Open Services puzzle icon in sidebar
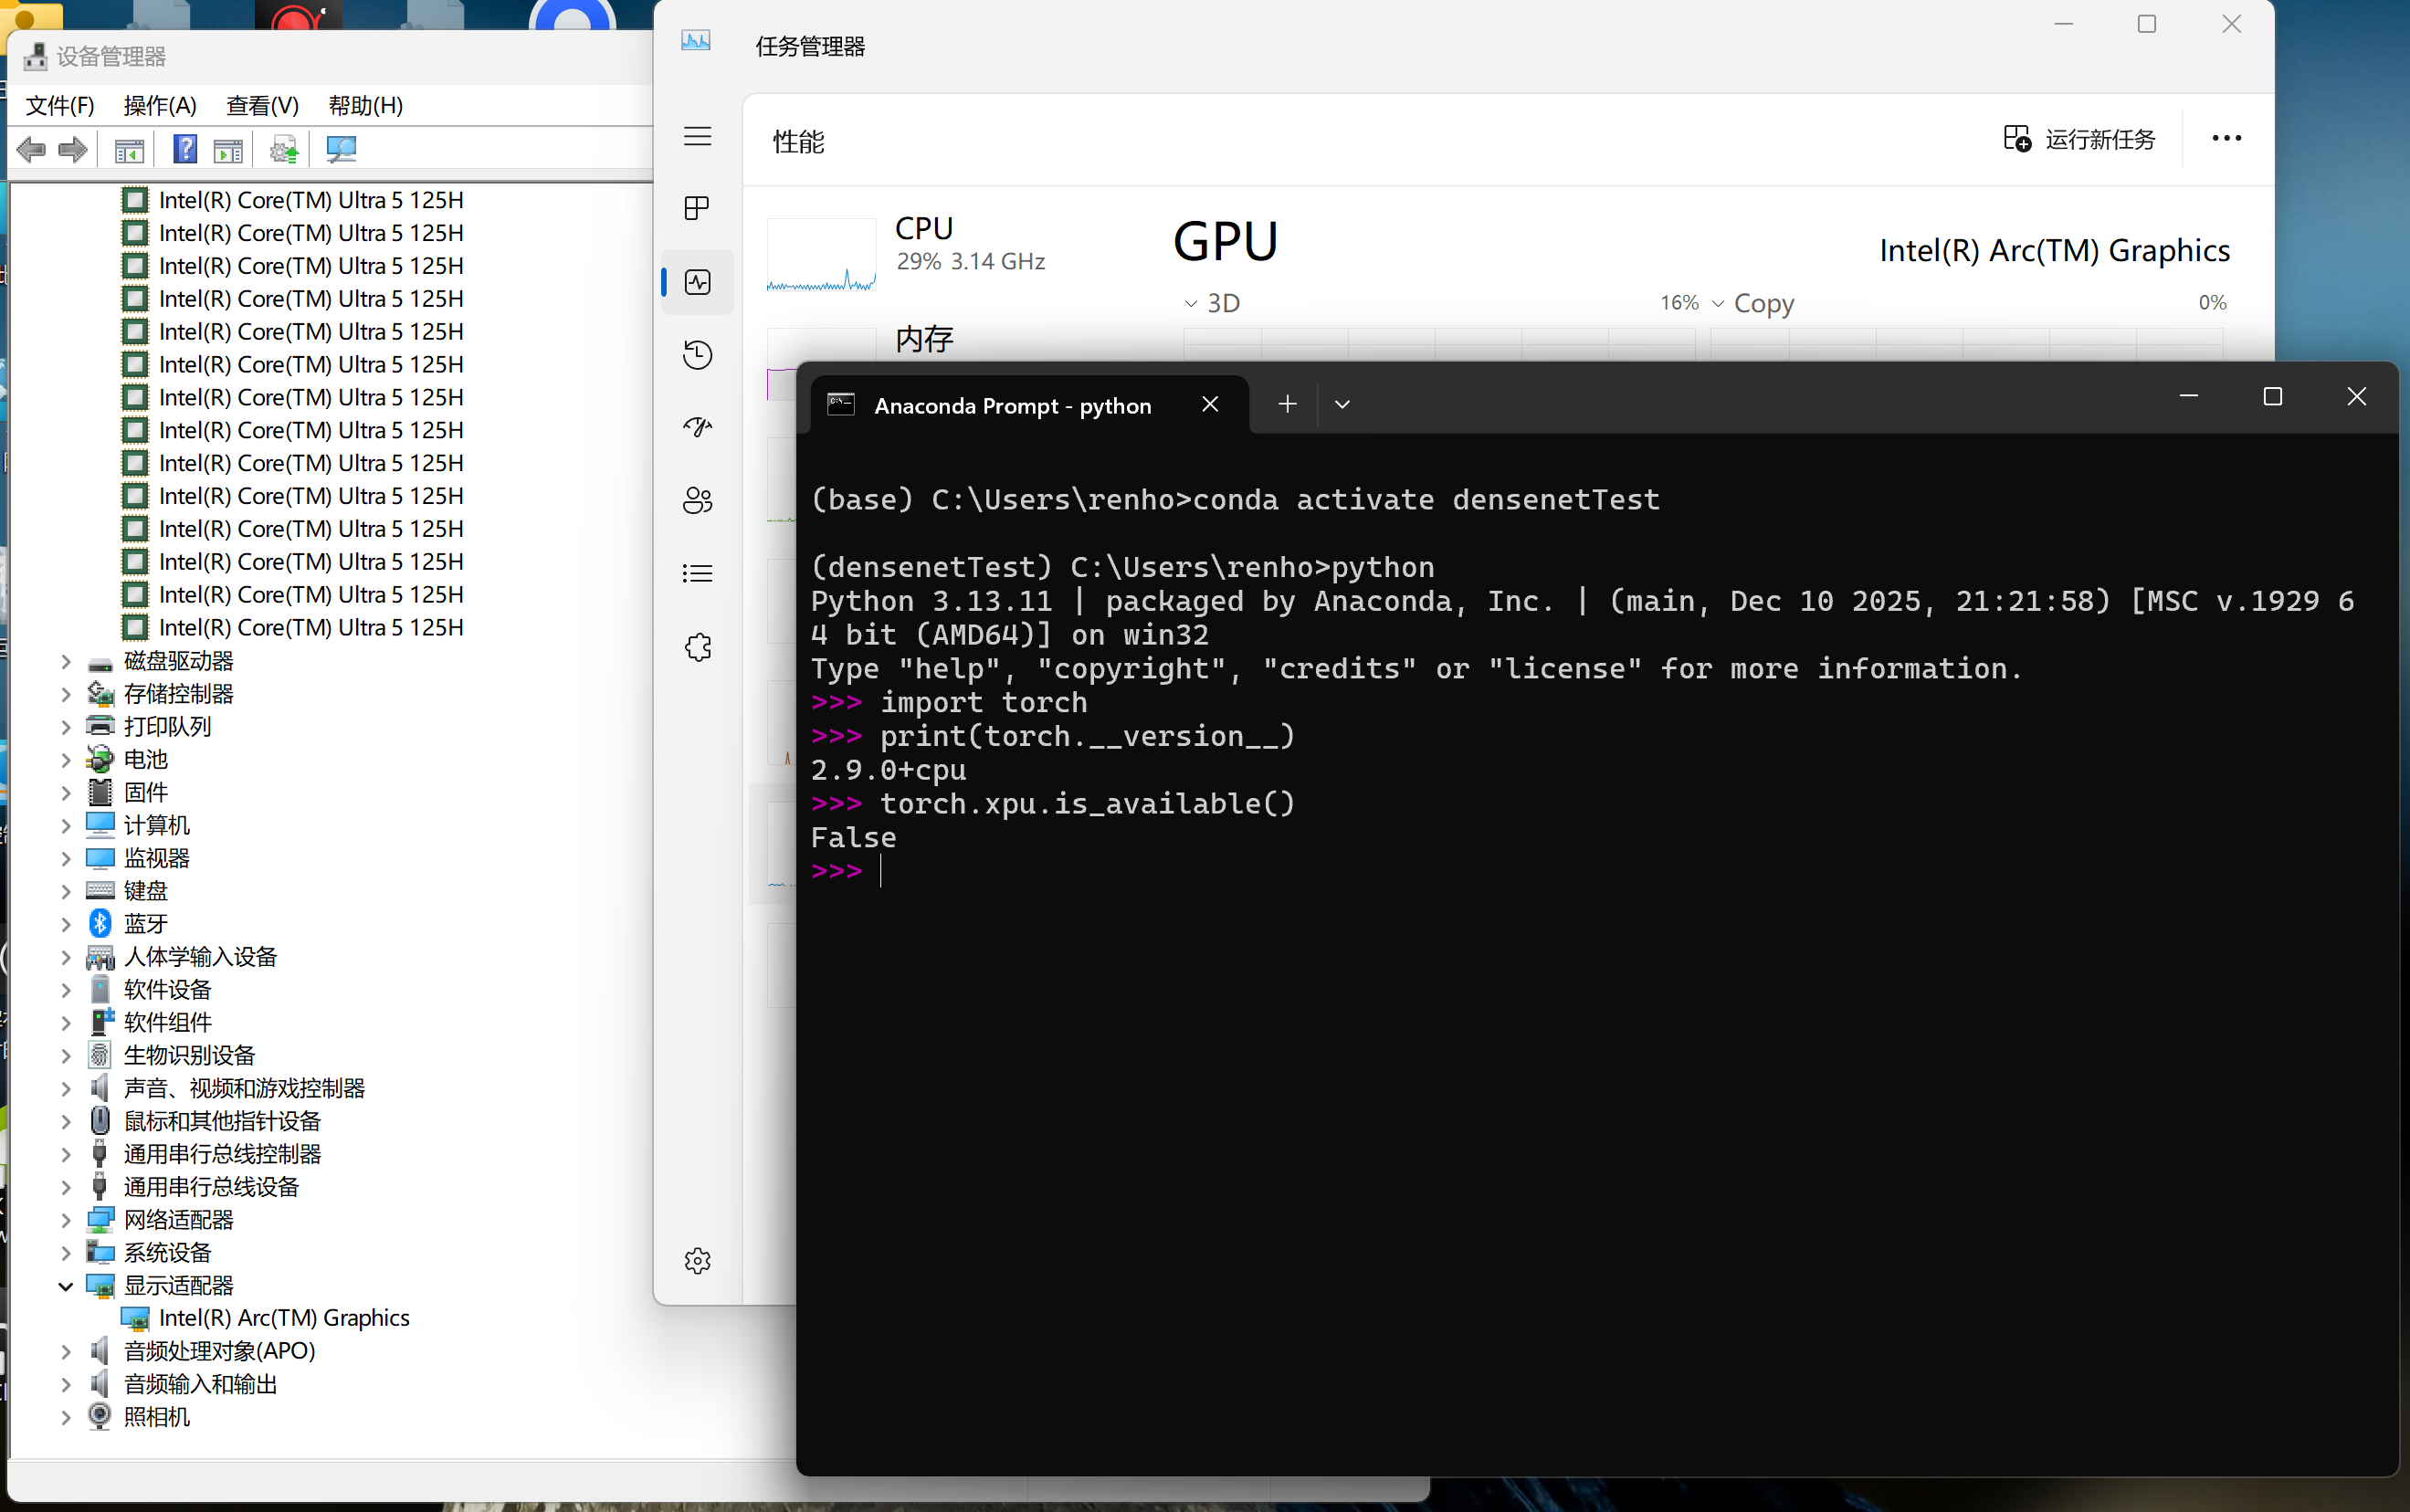The image size is (2410, 1512). (x=697, y=647)
